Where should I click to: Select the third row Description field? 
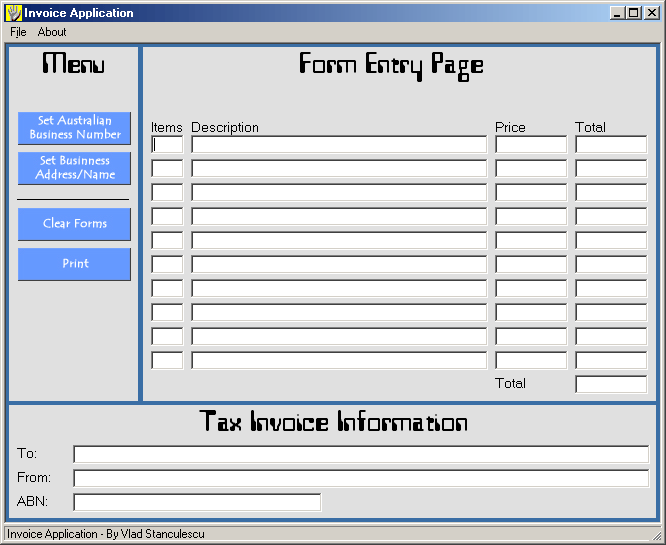339,192
